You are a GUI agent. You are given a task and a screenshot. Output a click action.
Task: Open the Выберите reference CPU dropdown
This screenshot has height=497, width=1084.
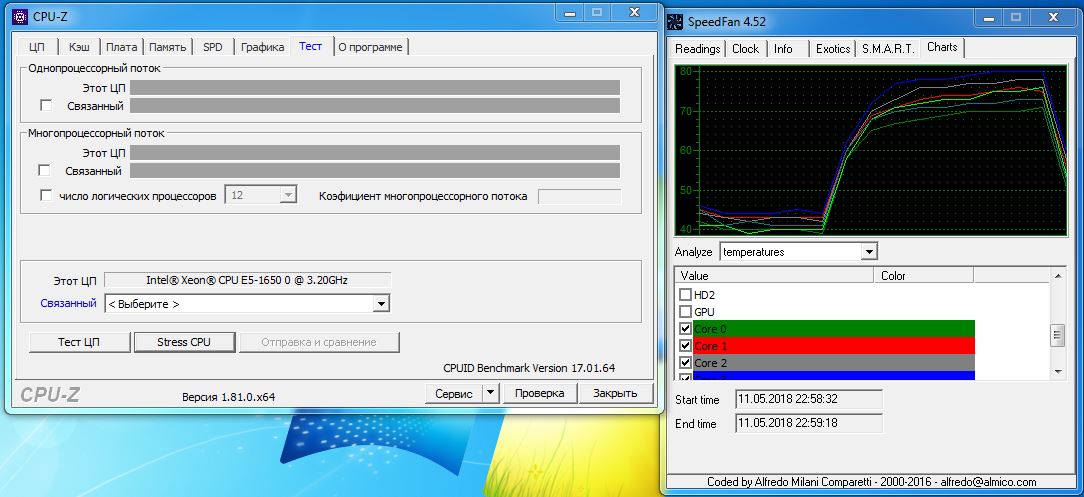point(380,303)
